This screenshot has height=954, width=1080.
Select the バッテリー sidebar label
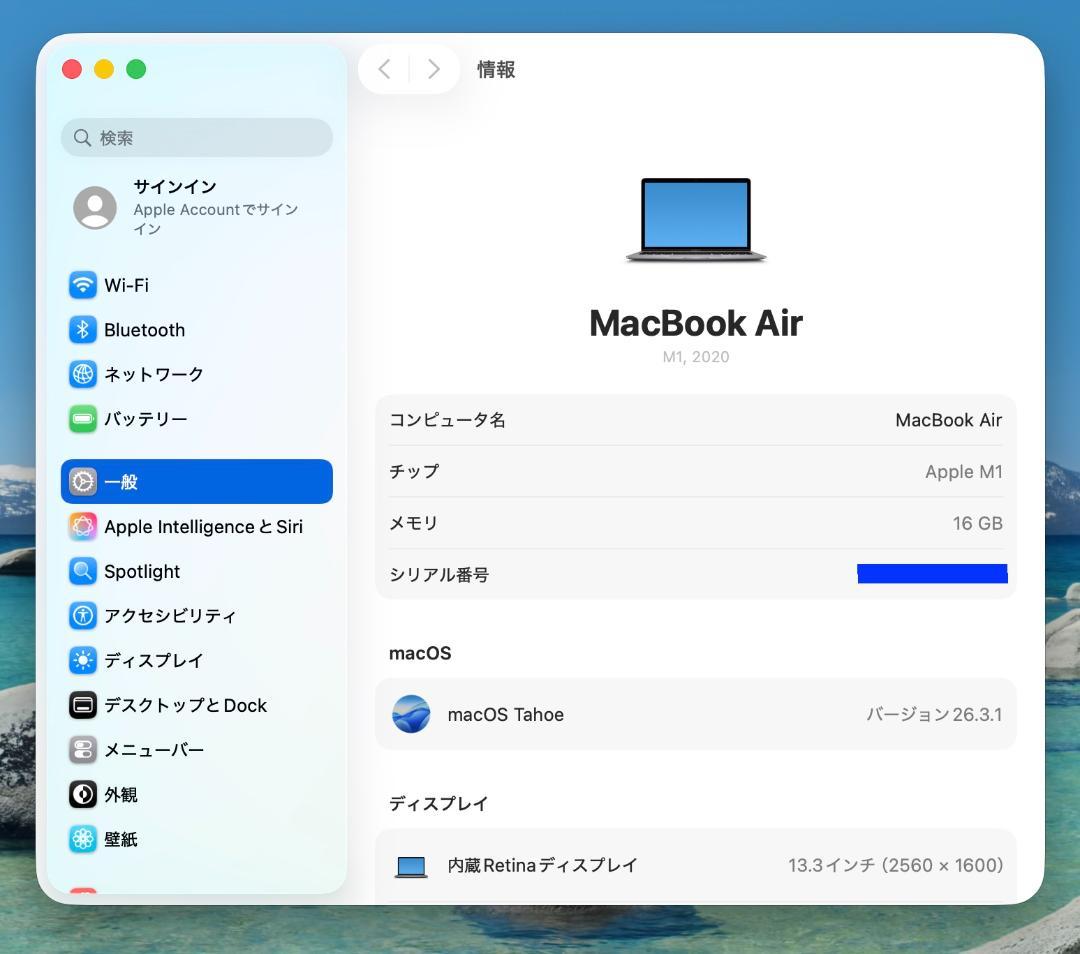145,419
